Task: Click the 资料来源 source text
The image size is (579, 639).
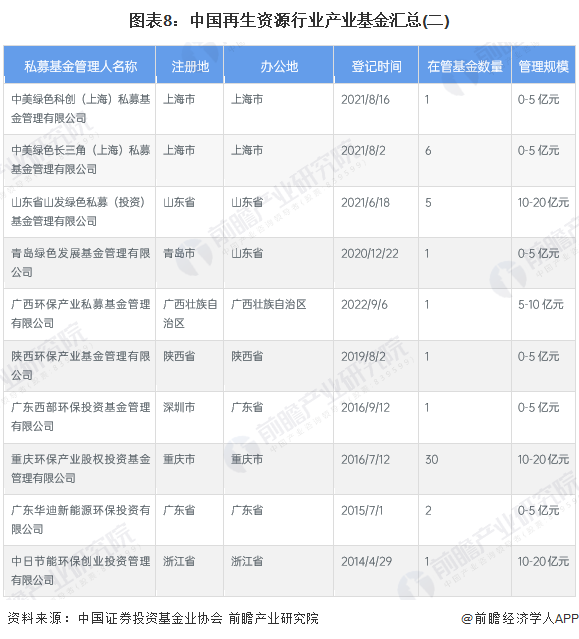Action: point(163,618)
